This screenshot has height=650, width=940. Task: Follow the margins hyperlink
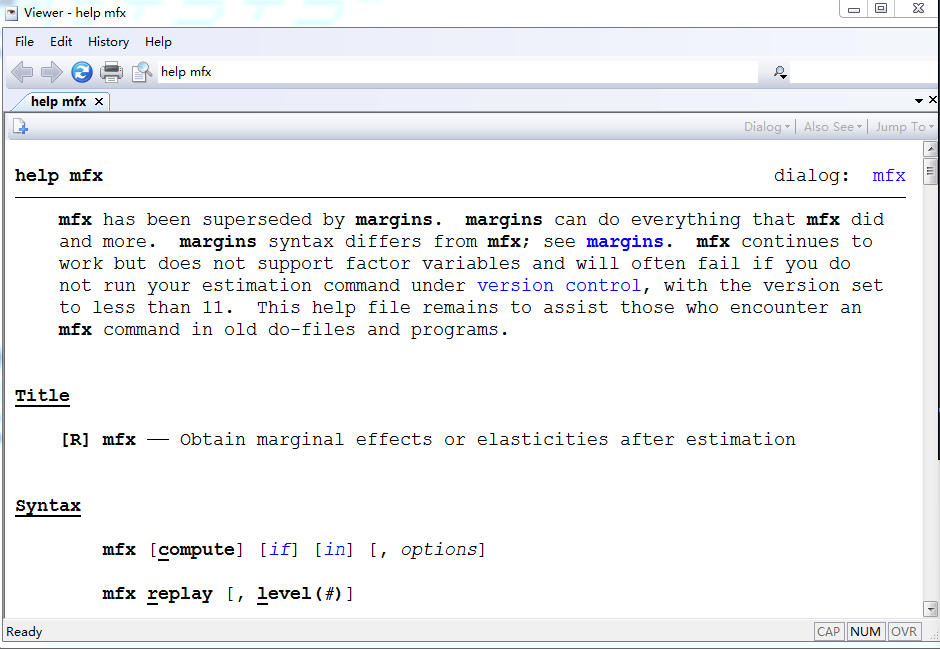click(x=625, y=242)
